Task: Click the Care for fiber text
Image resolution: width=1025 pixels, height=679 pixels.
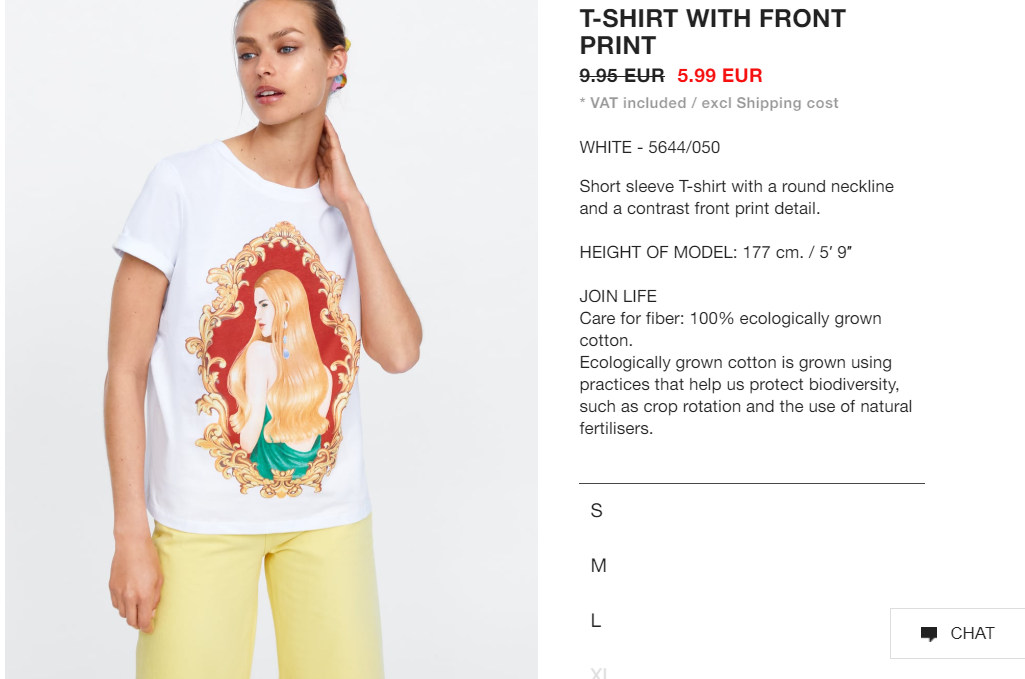Action: [730, 329]
